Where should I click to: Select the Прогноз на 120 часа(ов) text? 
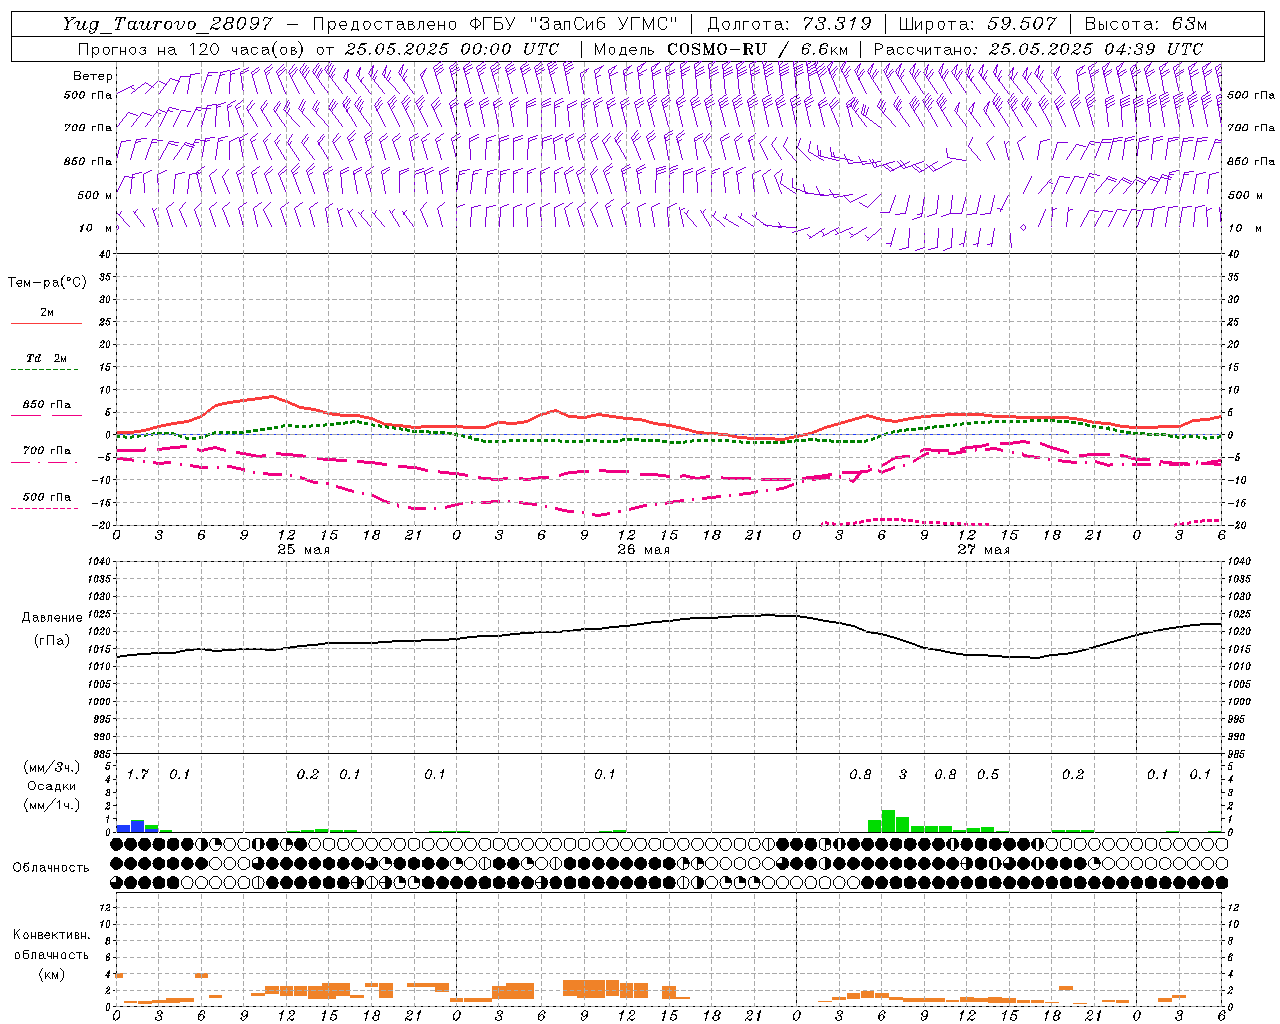pyautogui.click(x=193, y=49)
